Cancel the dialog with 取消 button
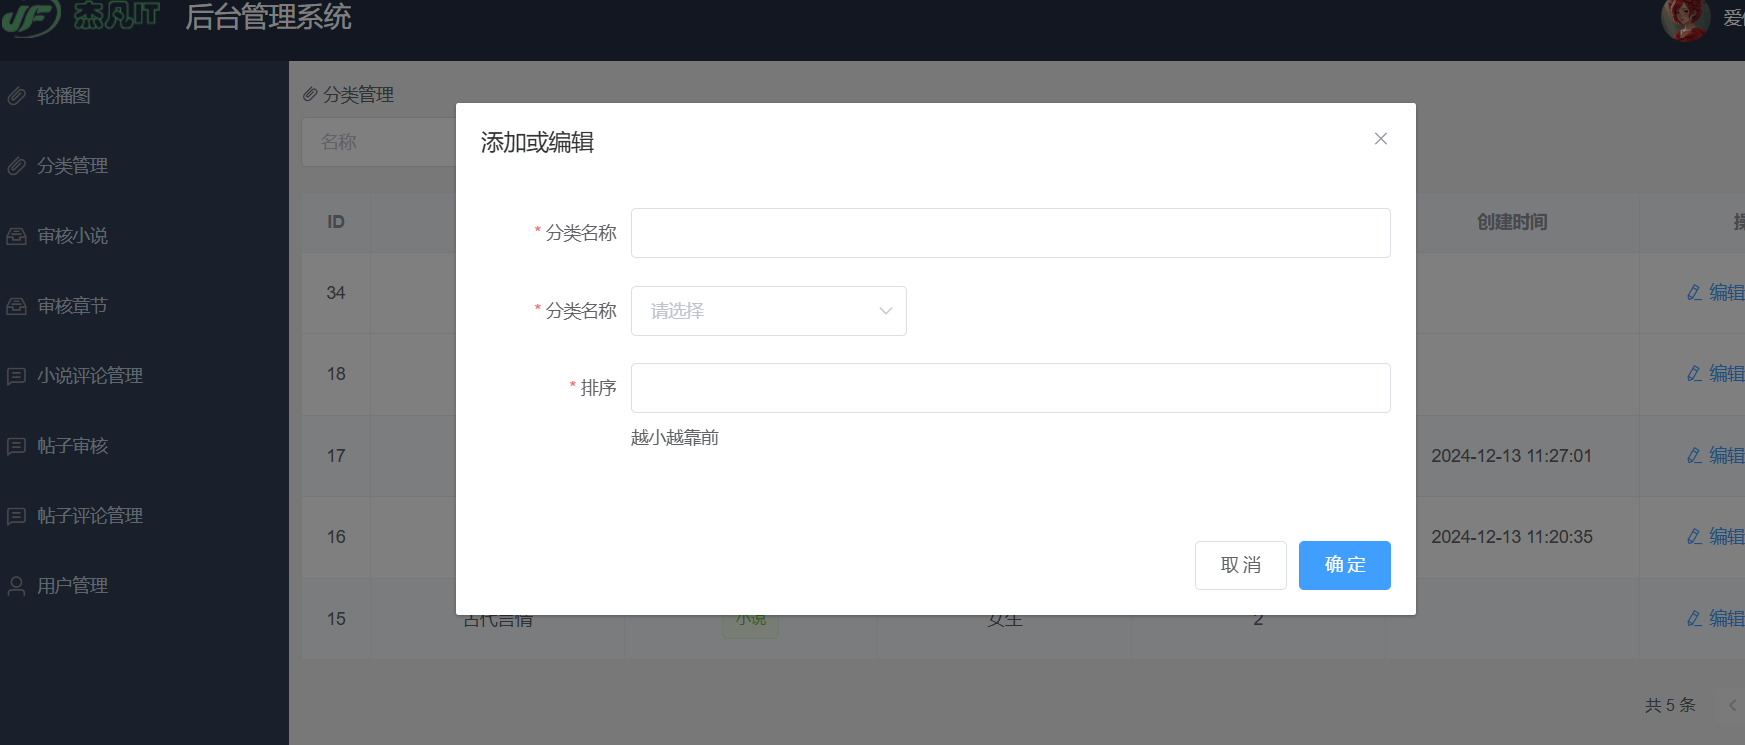 tap(1240, 565)
